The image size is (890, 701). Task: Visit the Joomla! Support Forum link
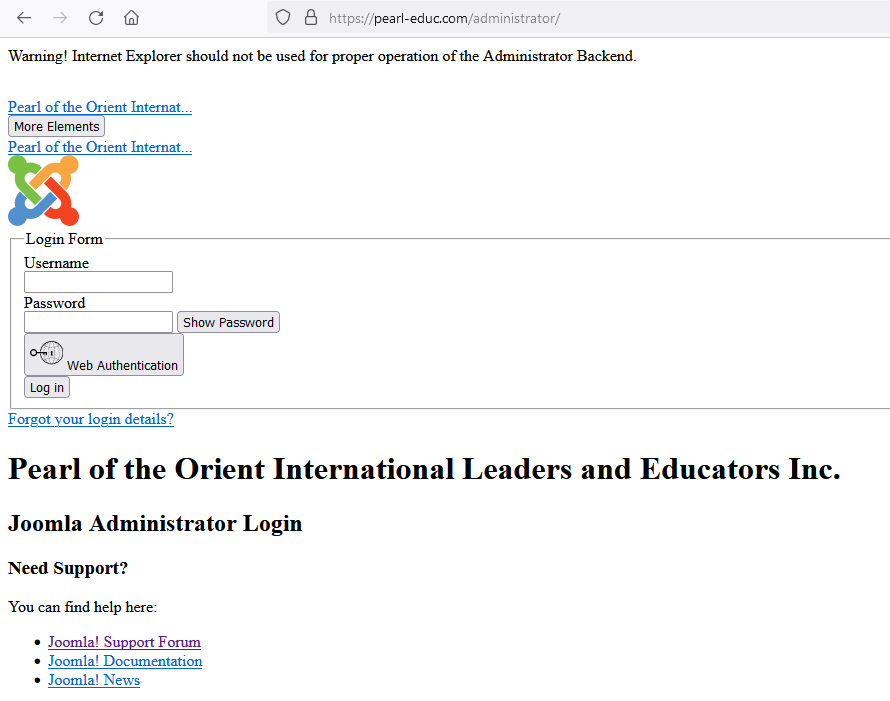click(124, 642)
